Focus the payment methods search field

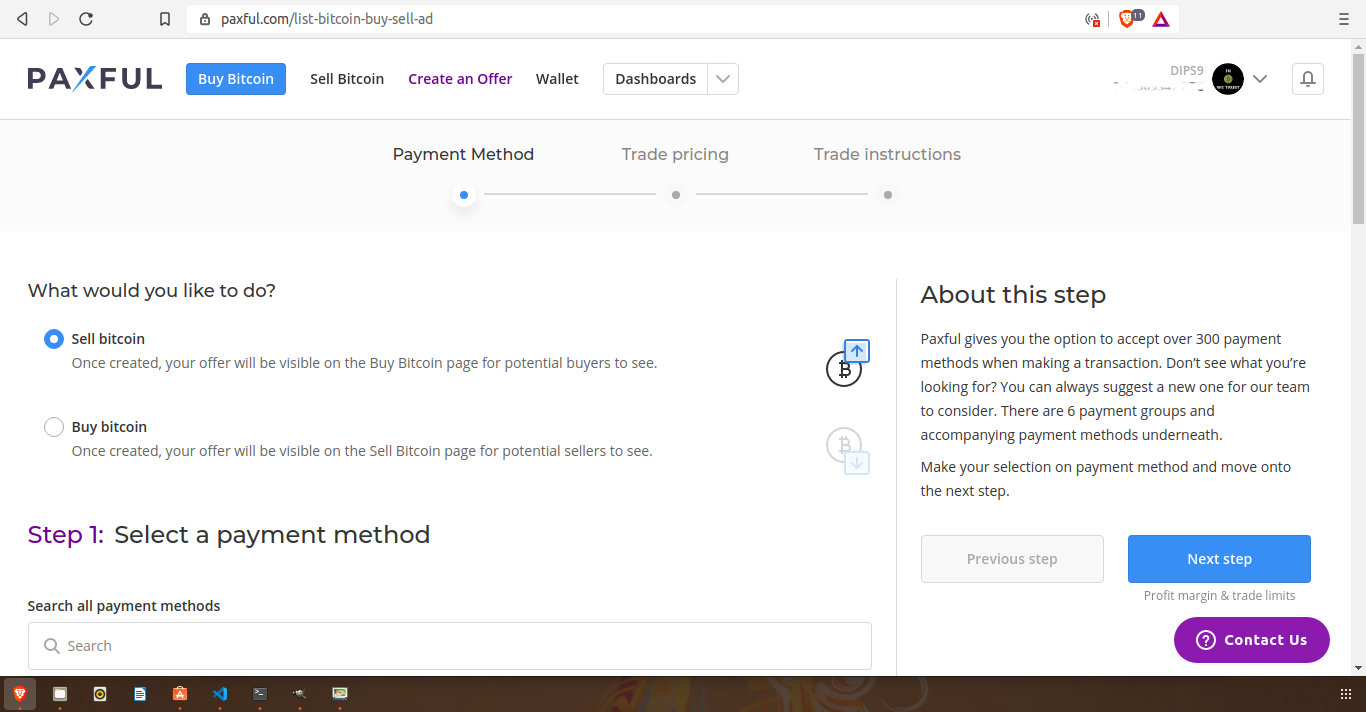(450, 646)
